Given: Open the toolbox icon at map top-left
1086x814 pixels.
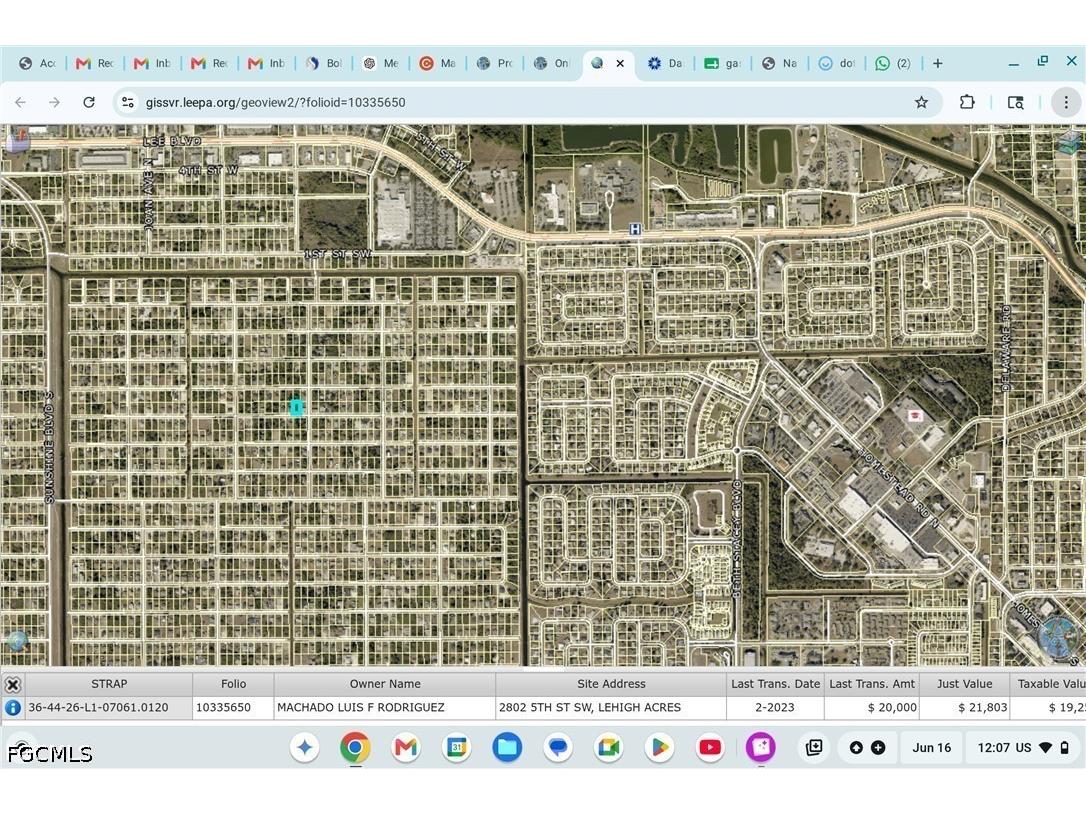Looking at the screenshot, I should (x=17, y=139).
